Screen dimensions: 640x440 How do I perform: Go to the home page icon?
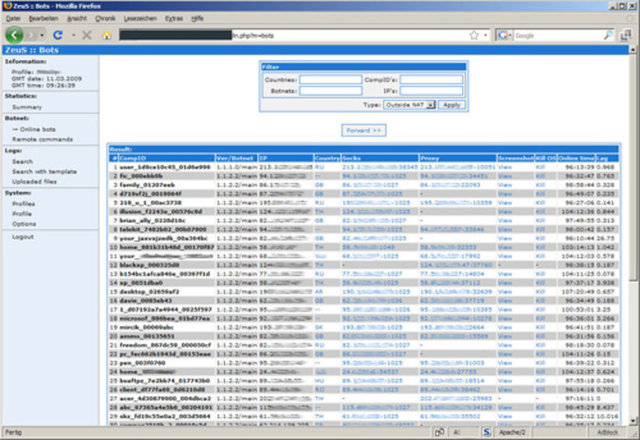[x=106, y=34]
